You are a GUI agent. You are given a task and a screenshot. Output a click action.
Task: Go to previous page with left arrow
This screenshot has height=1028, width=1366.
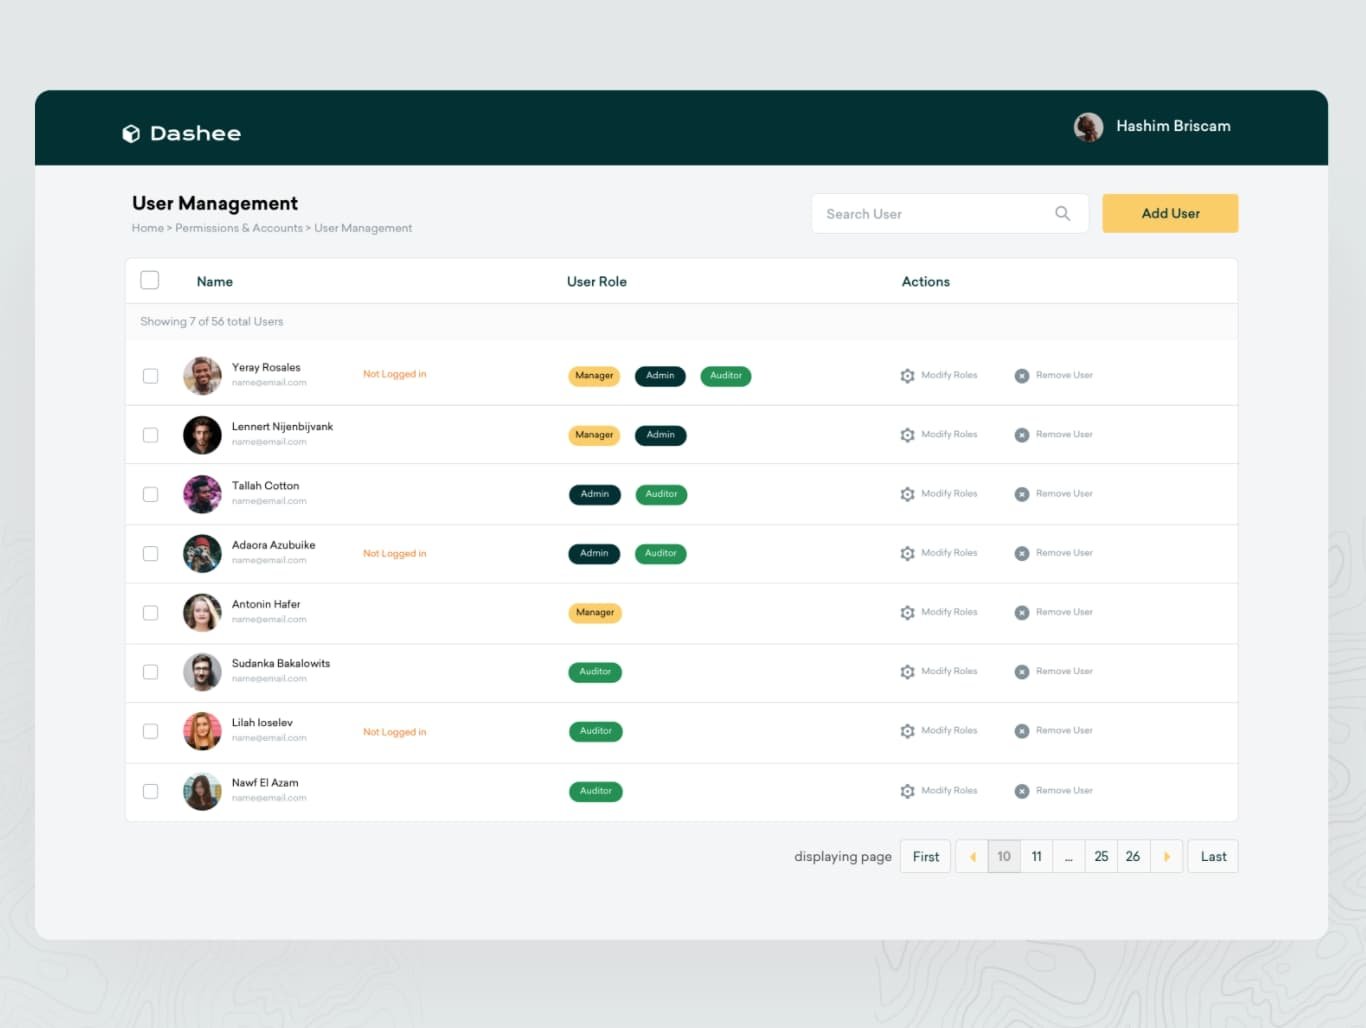pos(972,857)
